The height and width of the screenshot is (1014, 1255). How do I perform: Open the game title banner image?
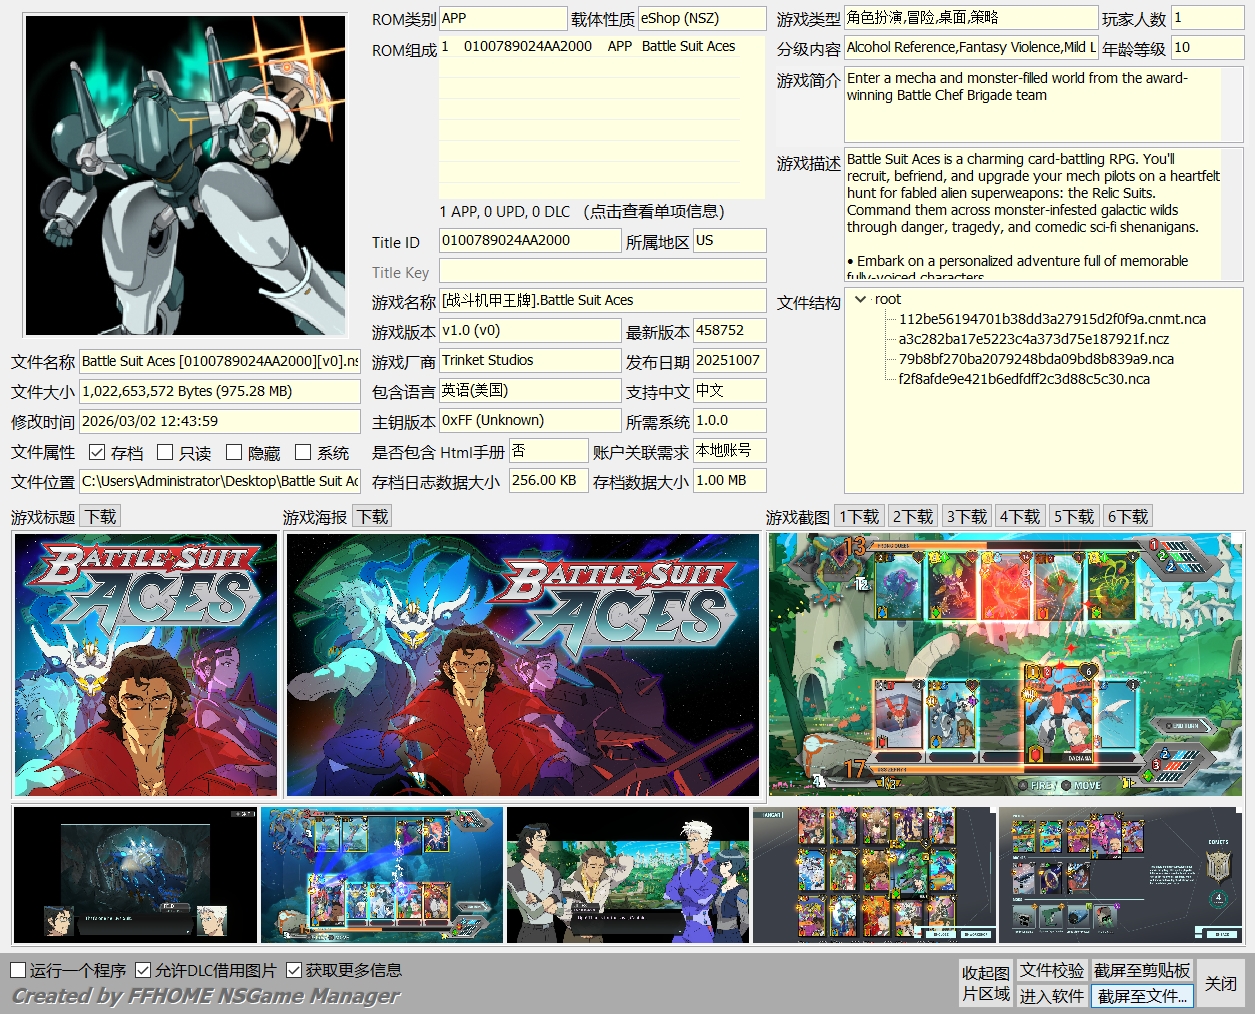coord(146,665)
